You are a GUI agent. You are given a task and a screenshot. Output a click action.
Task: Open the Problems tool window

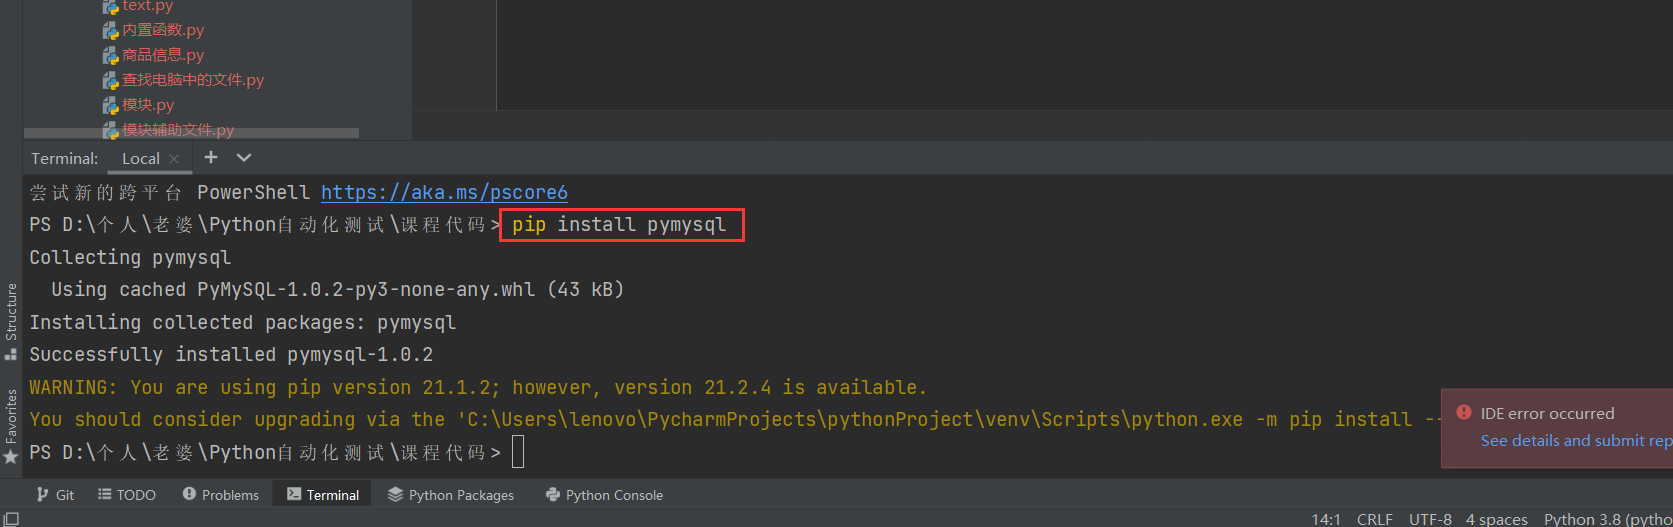221,495
